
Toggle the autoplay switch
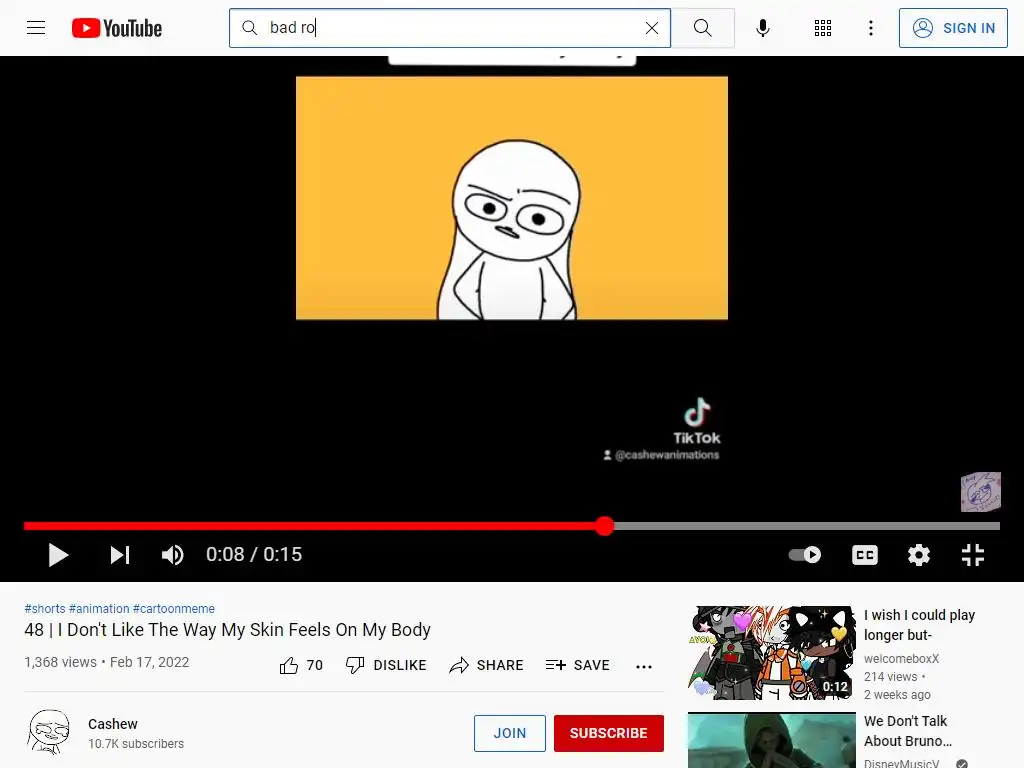coord(805,555)
